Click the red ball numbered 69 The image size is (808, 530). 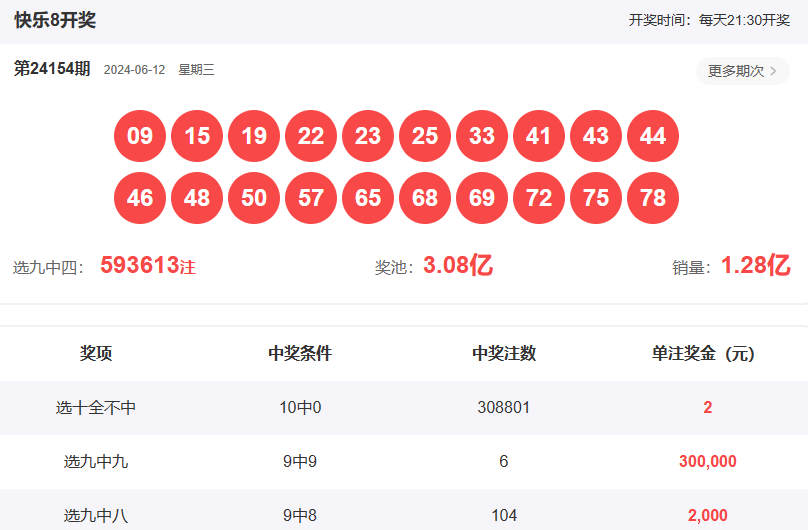[x=482, y=198]
